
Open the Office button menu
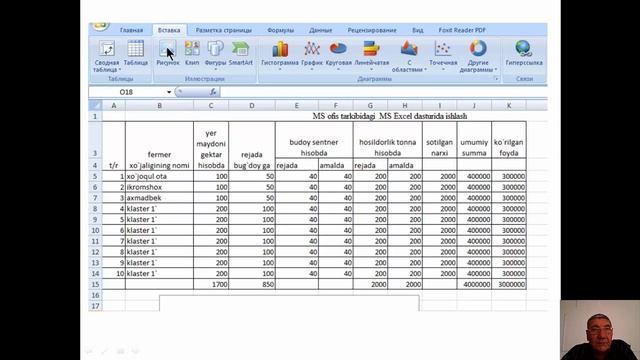pos(100,27)
